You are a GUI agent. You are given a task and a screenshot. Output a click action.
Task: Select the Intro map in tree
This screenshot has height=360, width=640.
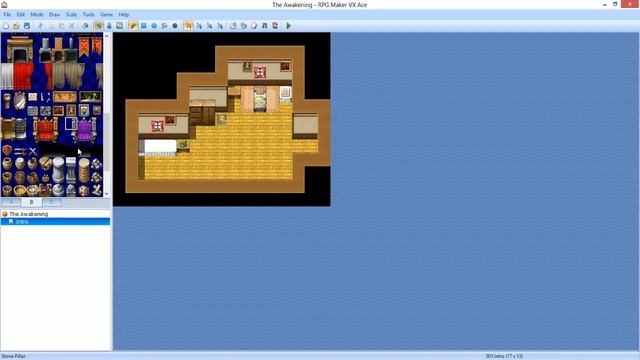click(x=22, y=222)
